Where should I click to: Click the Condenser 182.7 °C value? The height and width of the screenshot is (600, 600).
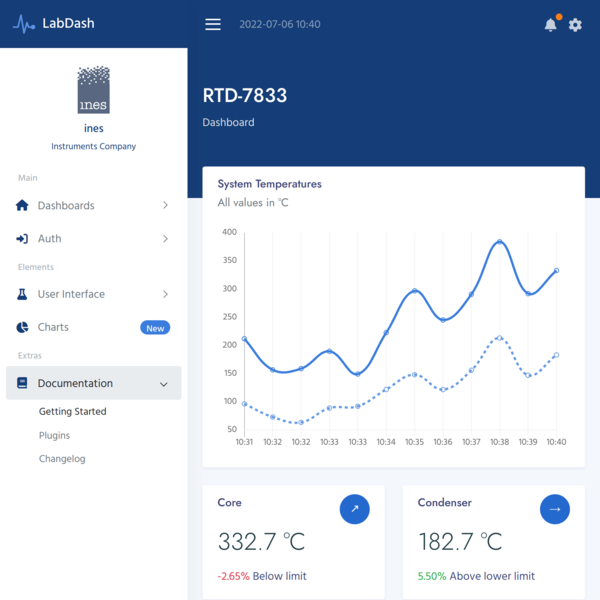pyautogui.click(x=460, y=541)
